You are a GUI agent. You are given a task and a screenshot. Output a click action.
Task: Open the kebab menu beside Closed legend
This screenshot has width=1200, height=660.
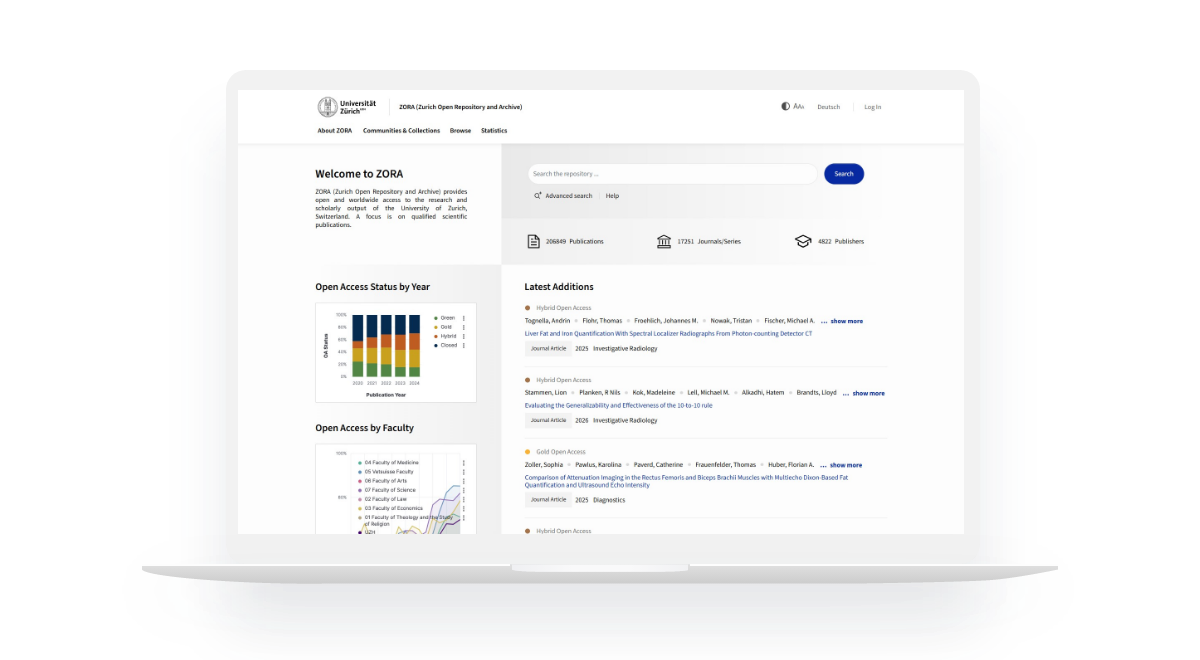coord(464,345)
